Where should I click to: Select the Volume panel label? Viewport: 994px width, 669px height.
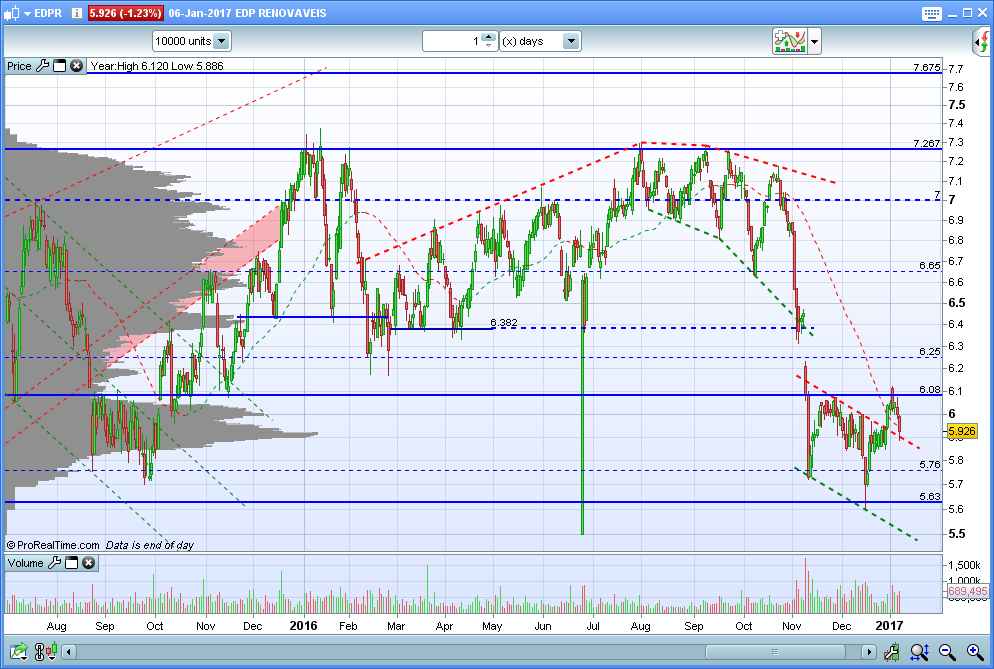click(x=25, y=563)
